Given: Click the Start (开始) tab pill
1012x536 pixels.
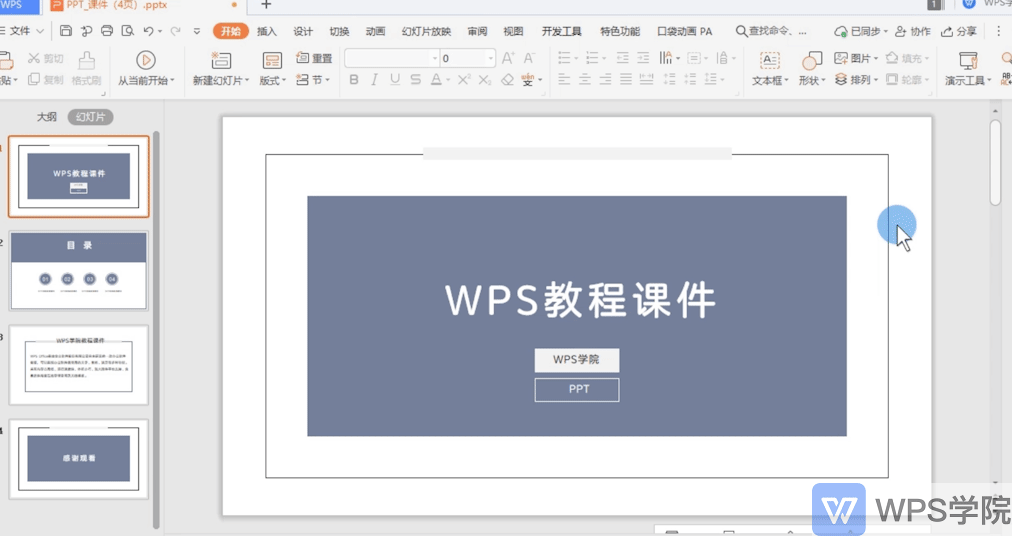Looking at the screenshot, I should (230, 31).
